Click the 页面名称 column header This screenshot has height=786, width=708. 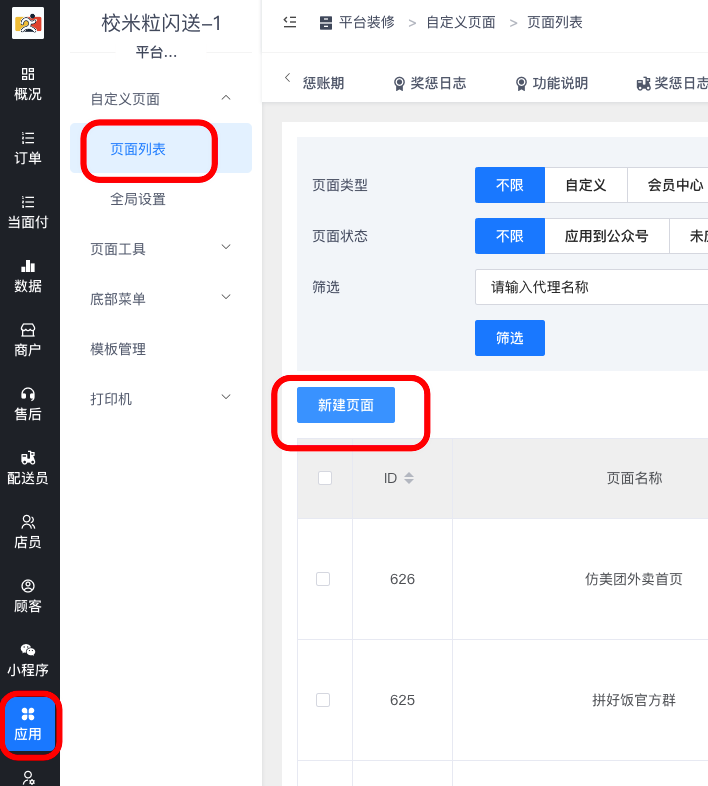click(x=634, y=478)
